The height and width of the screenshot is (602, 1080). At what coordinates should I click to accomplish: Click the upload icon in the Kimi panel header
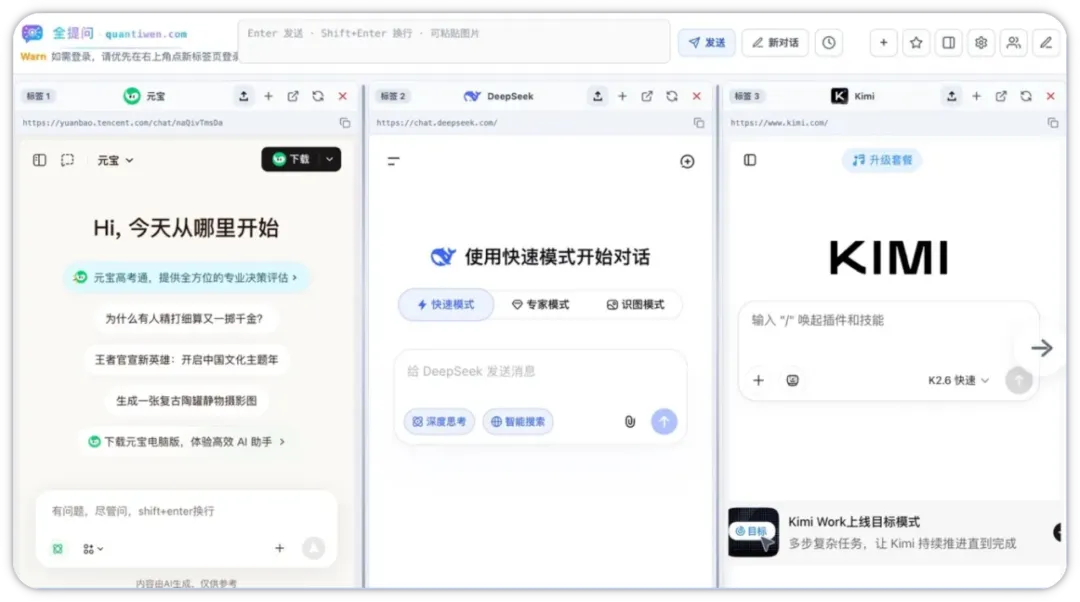click(952, 96)
